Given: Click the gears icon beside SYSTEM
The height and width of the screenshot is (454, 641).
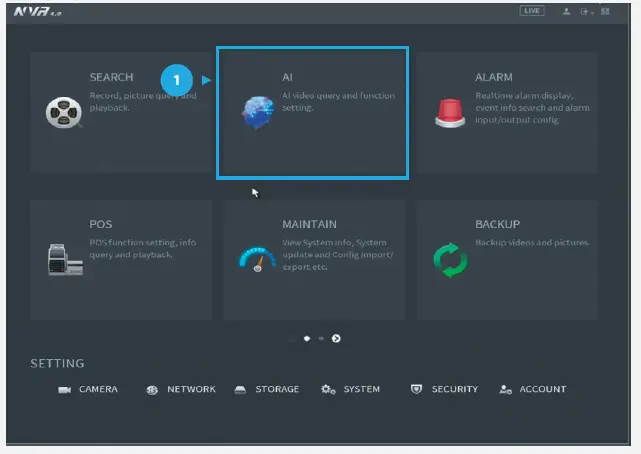Looking at the screenshot, I should (x=328, y=389).
